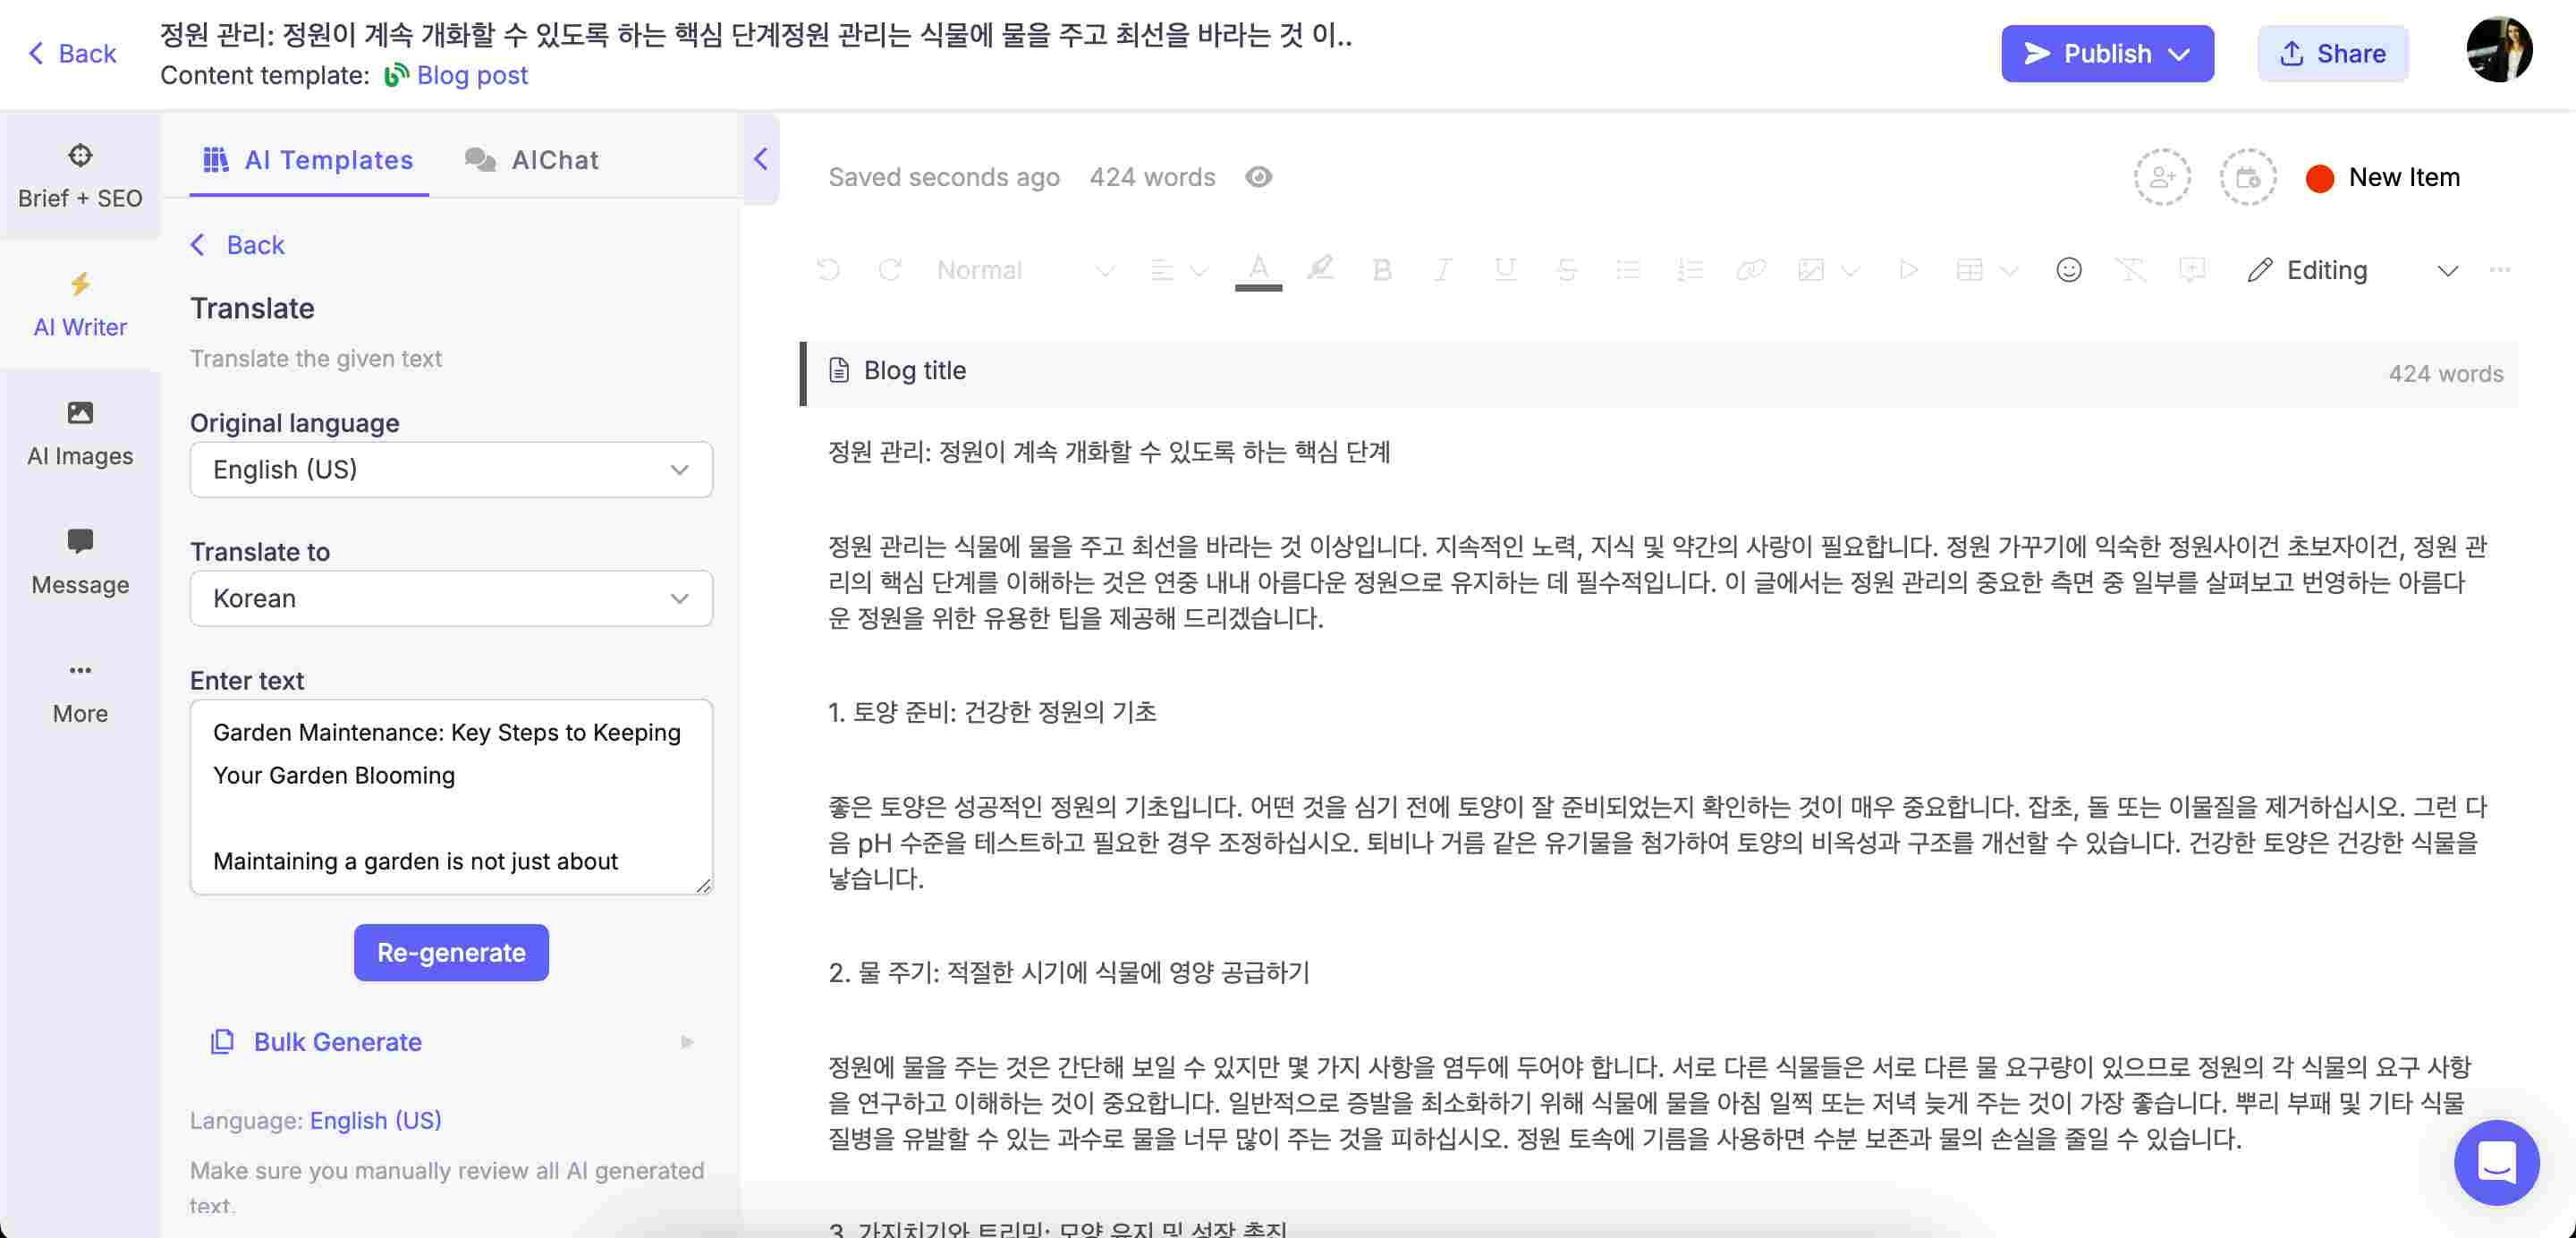
Task: Insert a hyperlink
Action: 1750,270
